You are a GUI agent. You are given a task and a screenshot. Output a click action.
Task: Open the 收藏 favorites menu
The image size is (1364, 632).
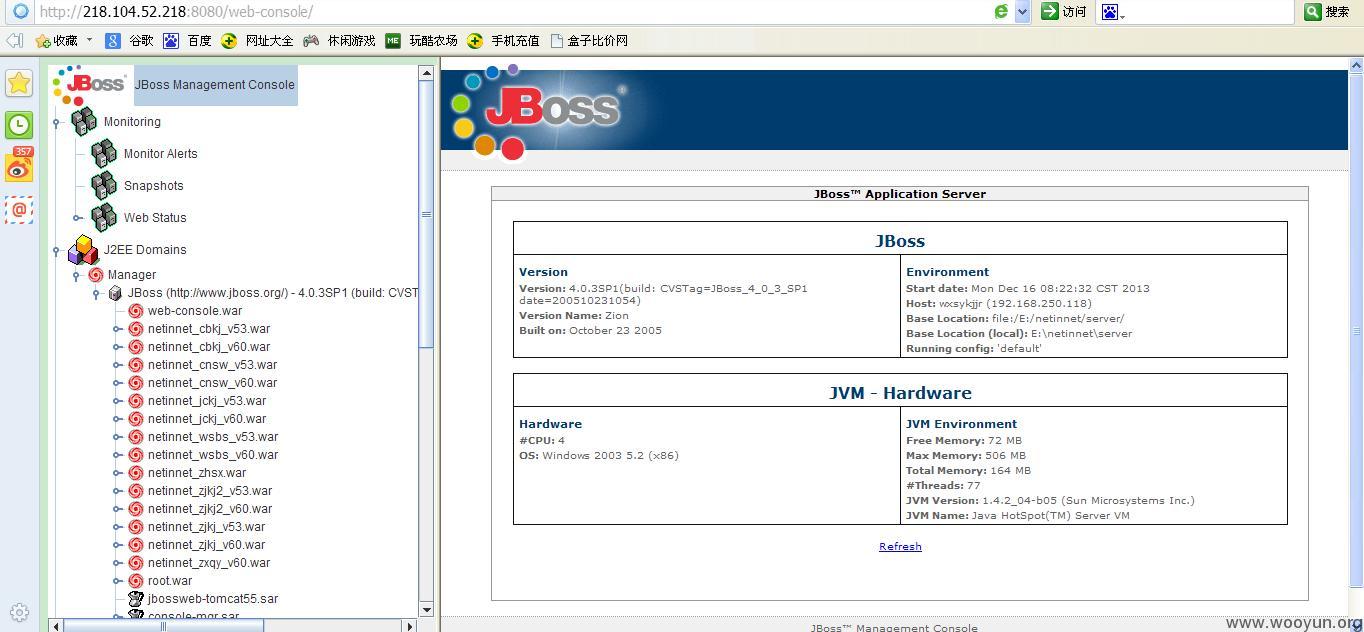[56, 41]
